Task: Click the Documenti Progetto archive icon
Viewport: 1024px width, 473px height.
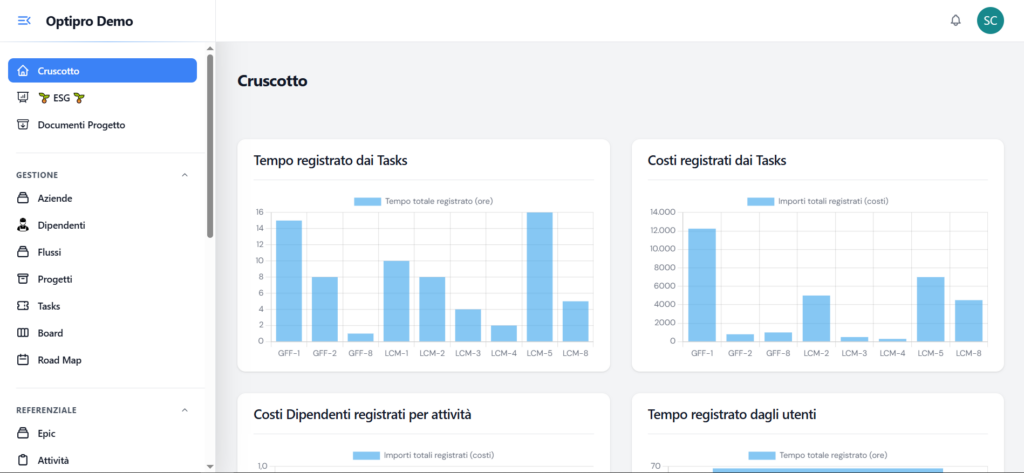Action: 23,125
